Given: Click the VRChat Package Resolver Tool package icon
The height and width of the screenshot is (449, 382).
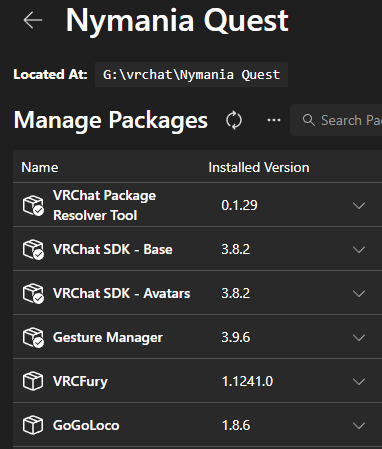Looking at the screenshot, I should pyautogui.click(x=33, y=205).
